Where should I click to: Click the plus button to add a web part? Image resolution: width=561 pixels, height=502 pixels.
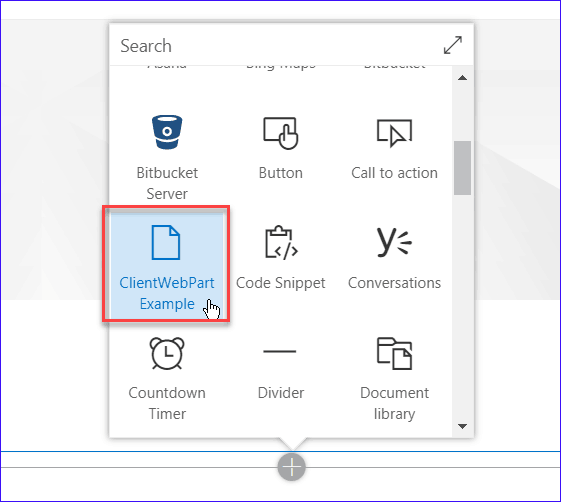(x=292, y=467)
